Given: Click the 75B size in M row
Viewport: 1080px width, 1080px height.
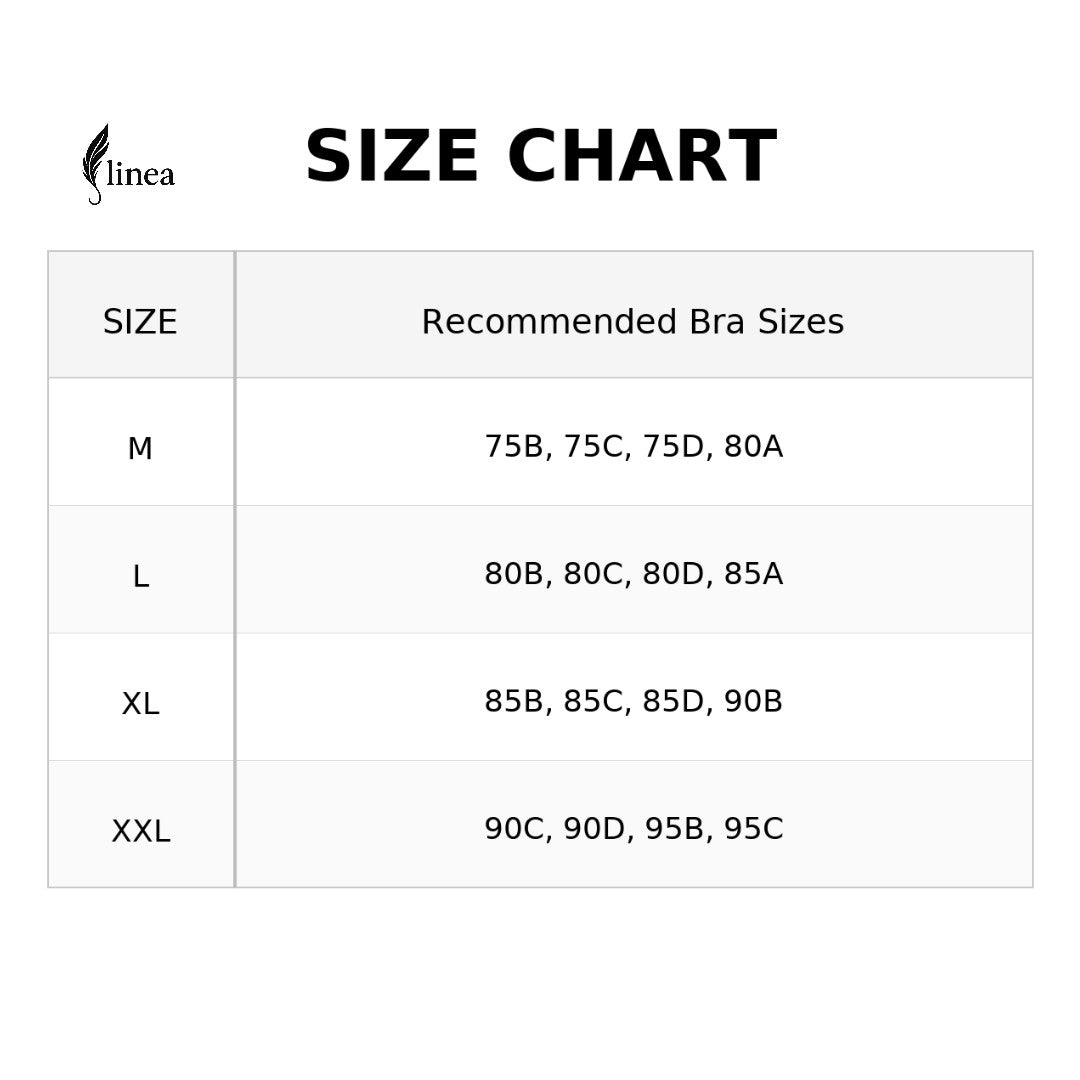Looking at the screenshot, I should point(514,447).
